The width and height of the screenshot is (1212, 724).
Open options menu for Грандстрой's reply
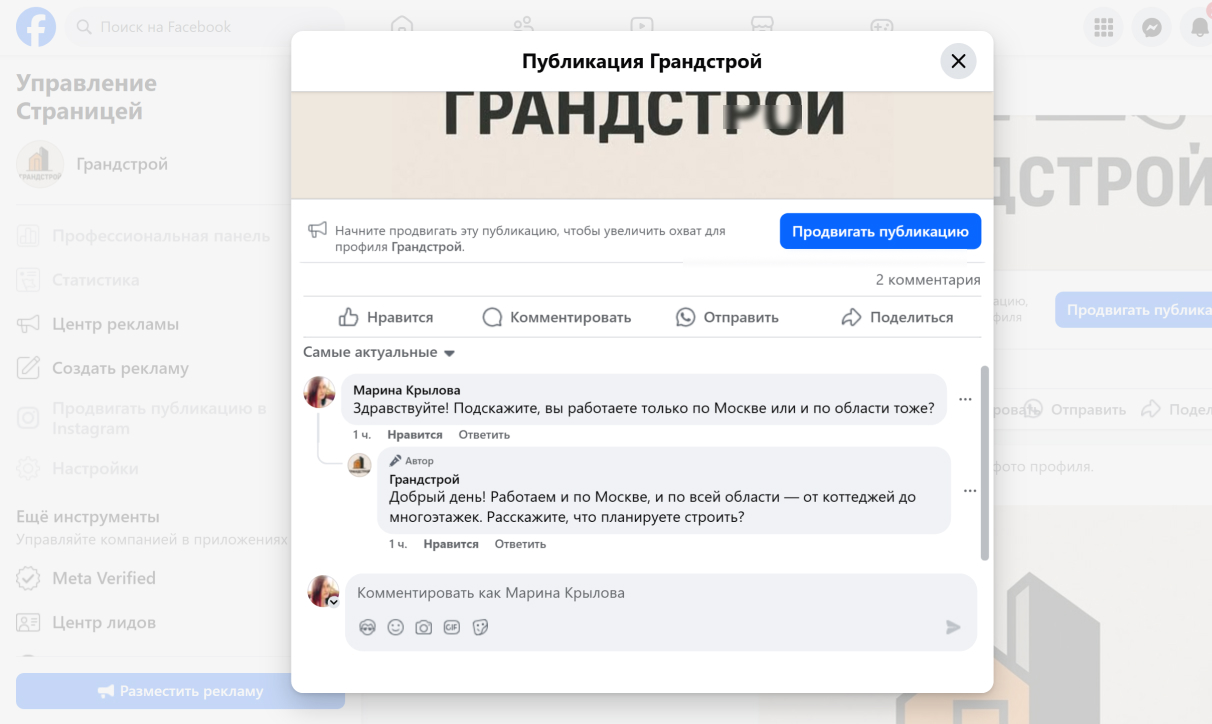pyautogui.click(x=970, y=491)
